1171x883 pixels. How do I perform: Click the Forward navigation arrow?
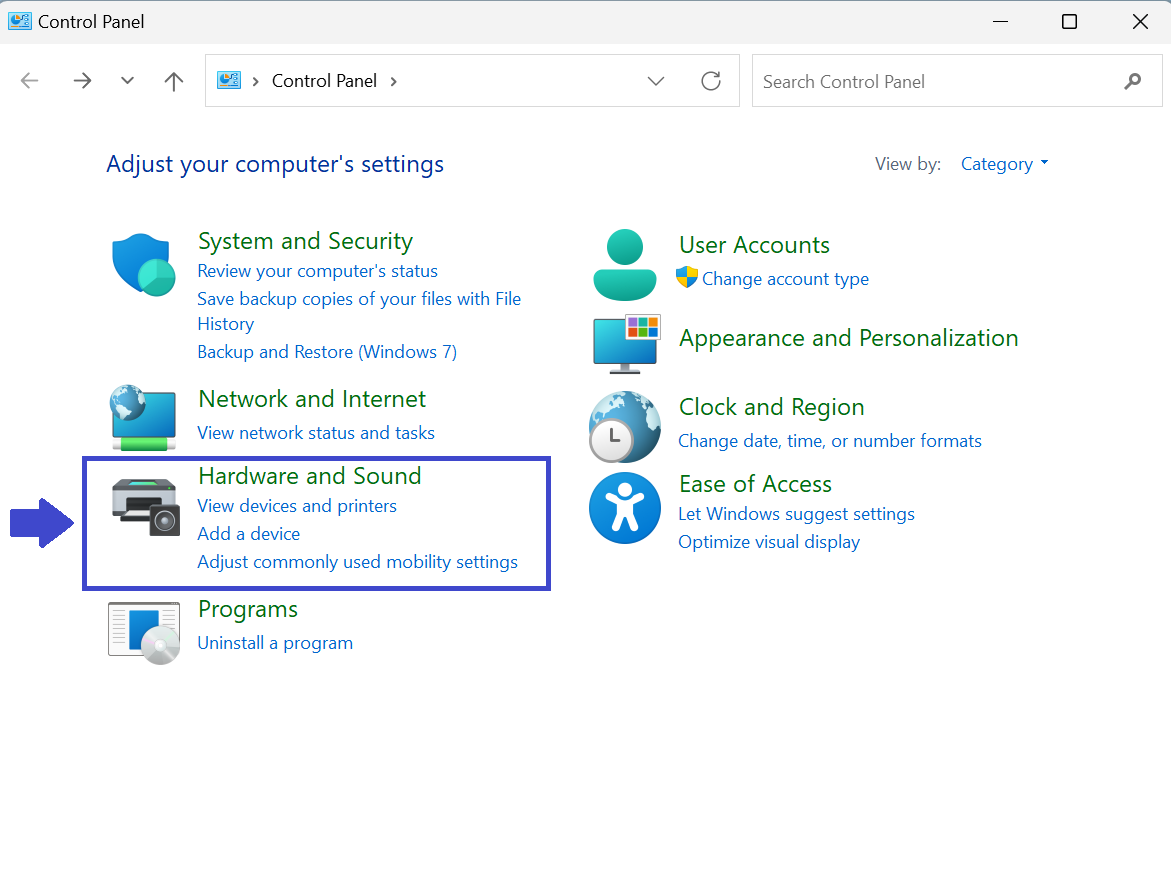82,81
